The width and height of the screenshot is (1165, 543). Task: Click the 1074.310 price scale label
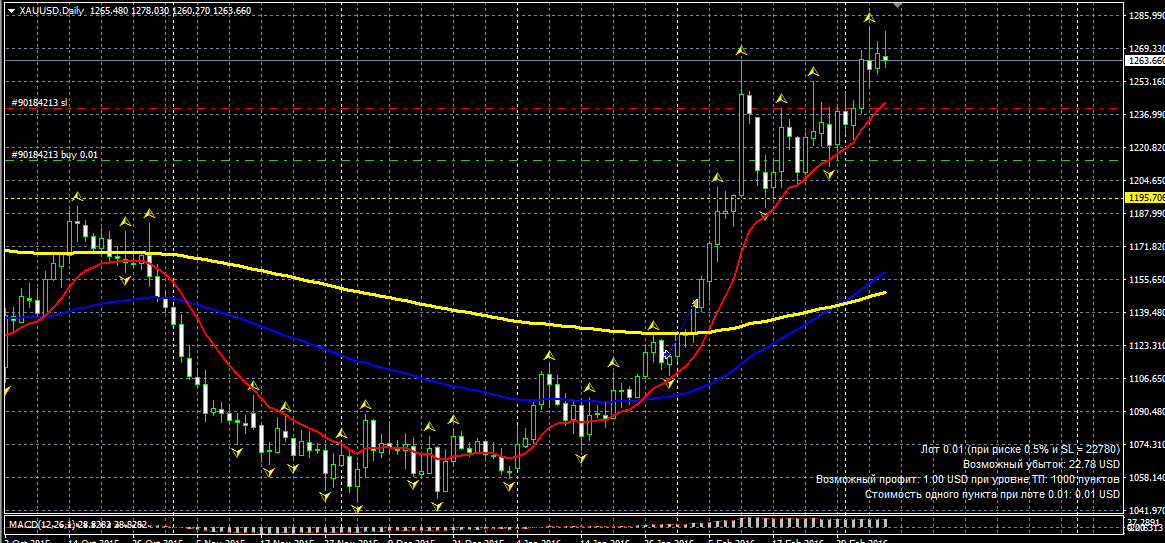(x=1146, y=445)
